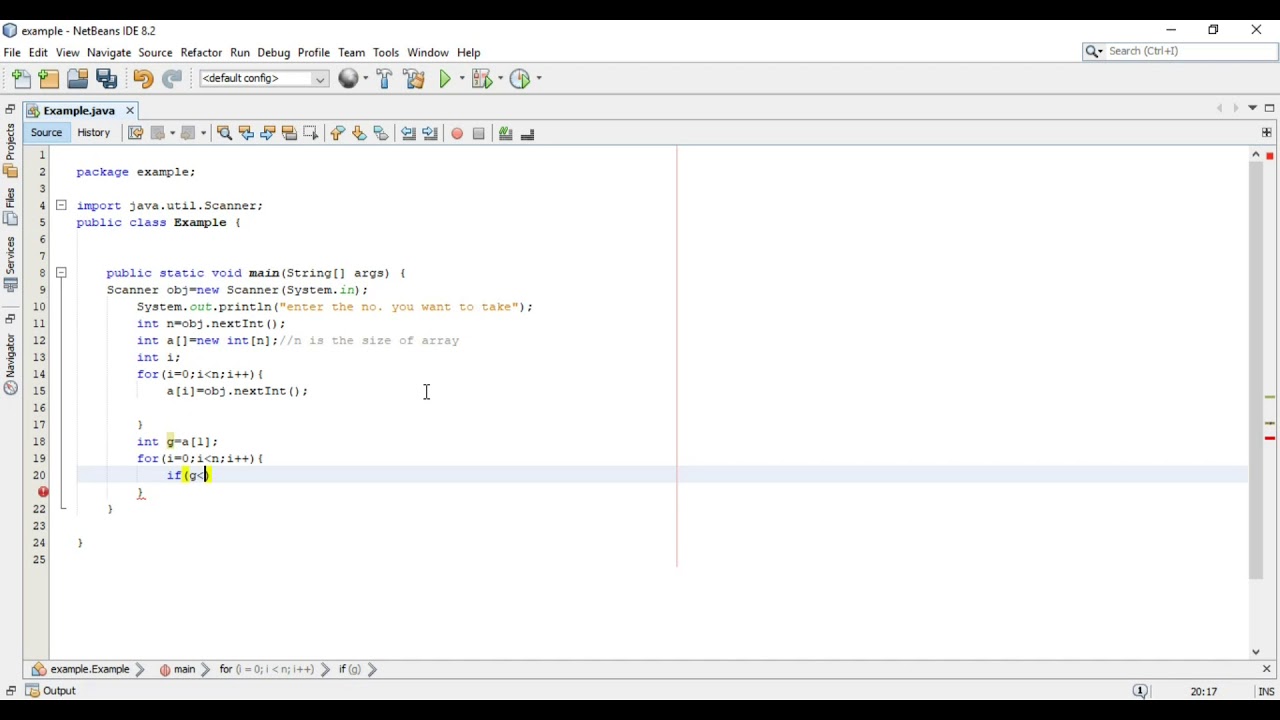Image resolution: width=1280 pixels, height=720 pixels.
Task: Click the Start Macro Recording red icon
Action: click(x=457, y=133)
